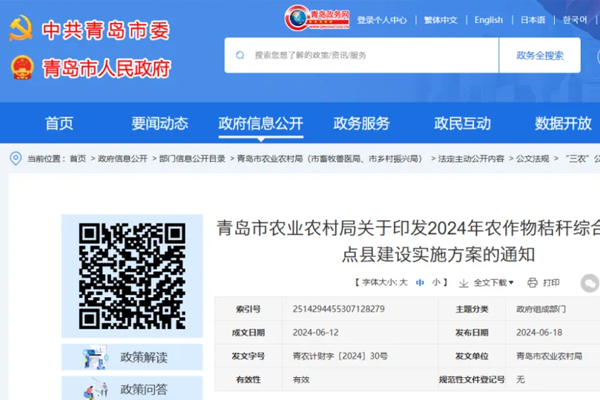Click the search magnifier icon
The height and width of the screenshot is (400, 600).
(x=240, y=55)
